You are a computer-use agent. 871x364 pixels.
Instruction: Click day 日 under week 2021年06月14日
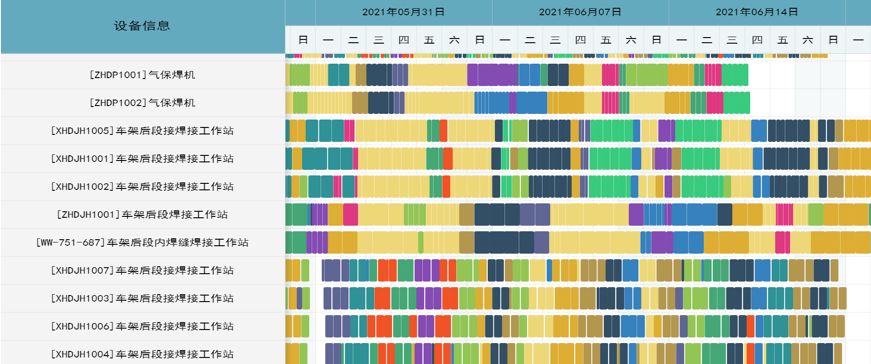click(x=833, y=39)
